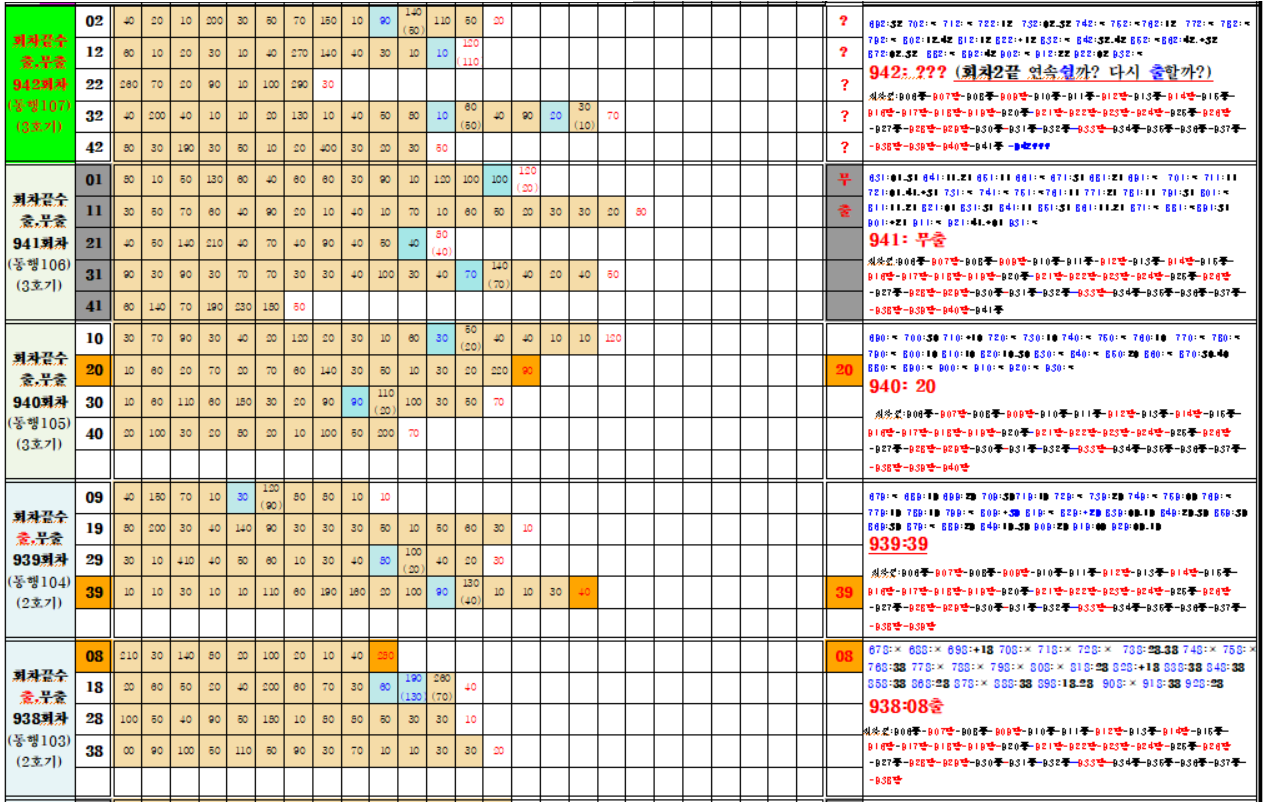This screenshot has height=803, width=1267.
Task: Click the 941회차 block header cell
Action: 38,242
